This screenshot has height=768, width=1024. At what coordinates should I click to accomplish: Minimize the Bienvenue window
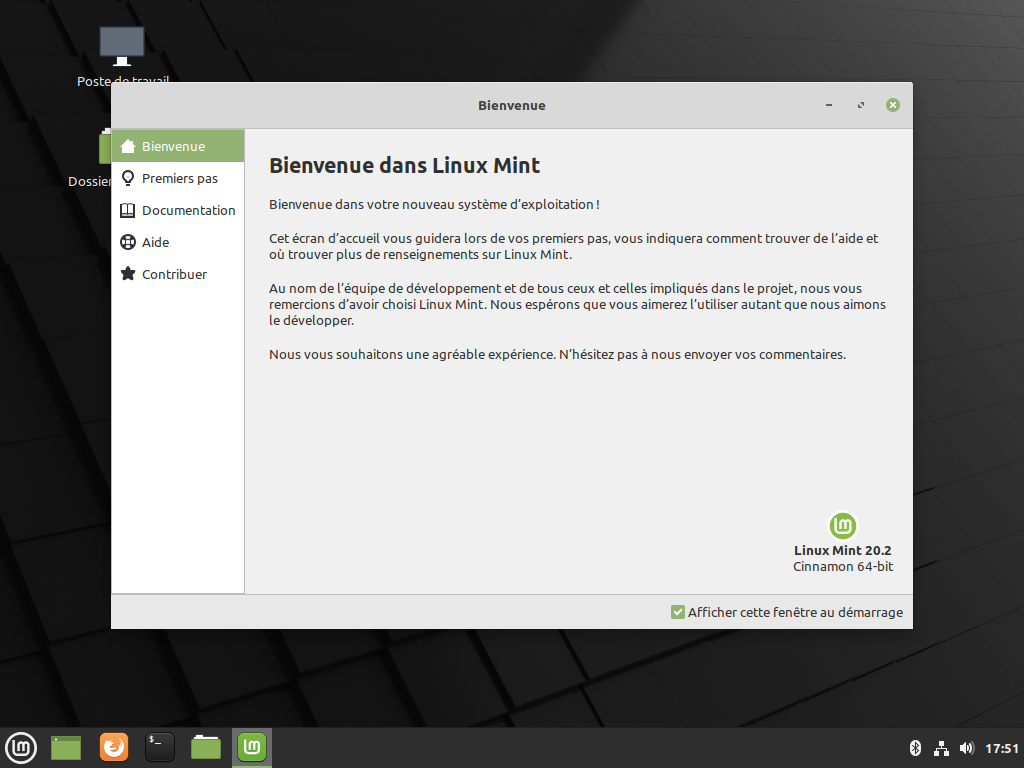coord(829,105)
